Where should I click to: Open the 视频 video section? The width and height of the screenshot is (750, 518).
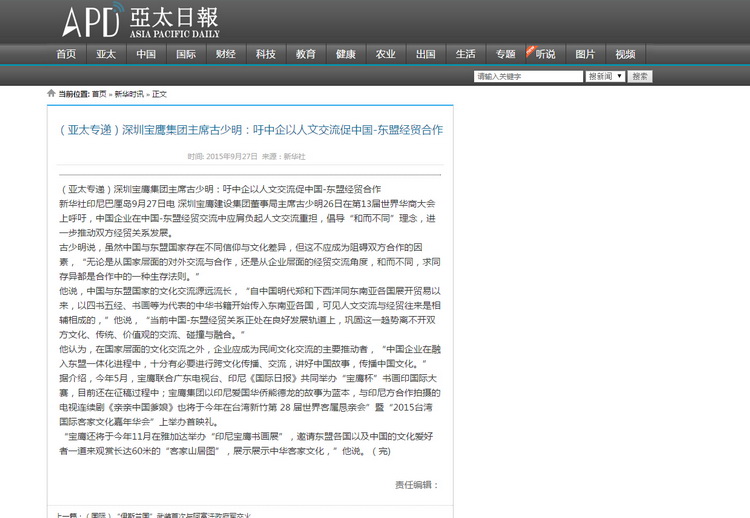[625, 54]
